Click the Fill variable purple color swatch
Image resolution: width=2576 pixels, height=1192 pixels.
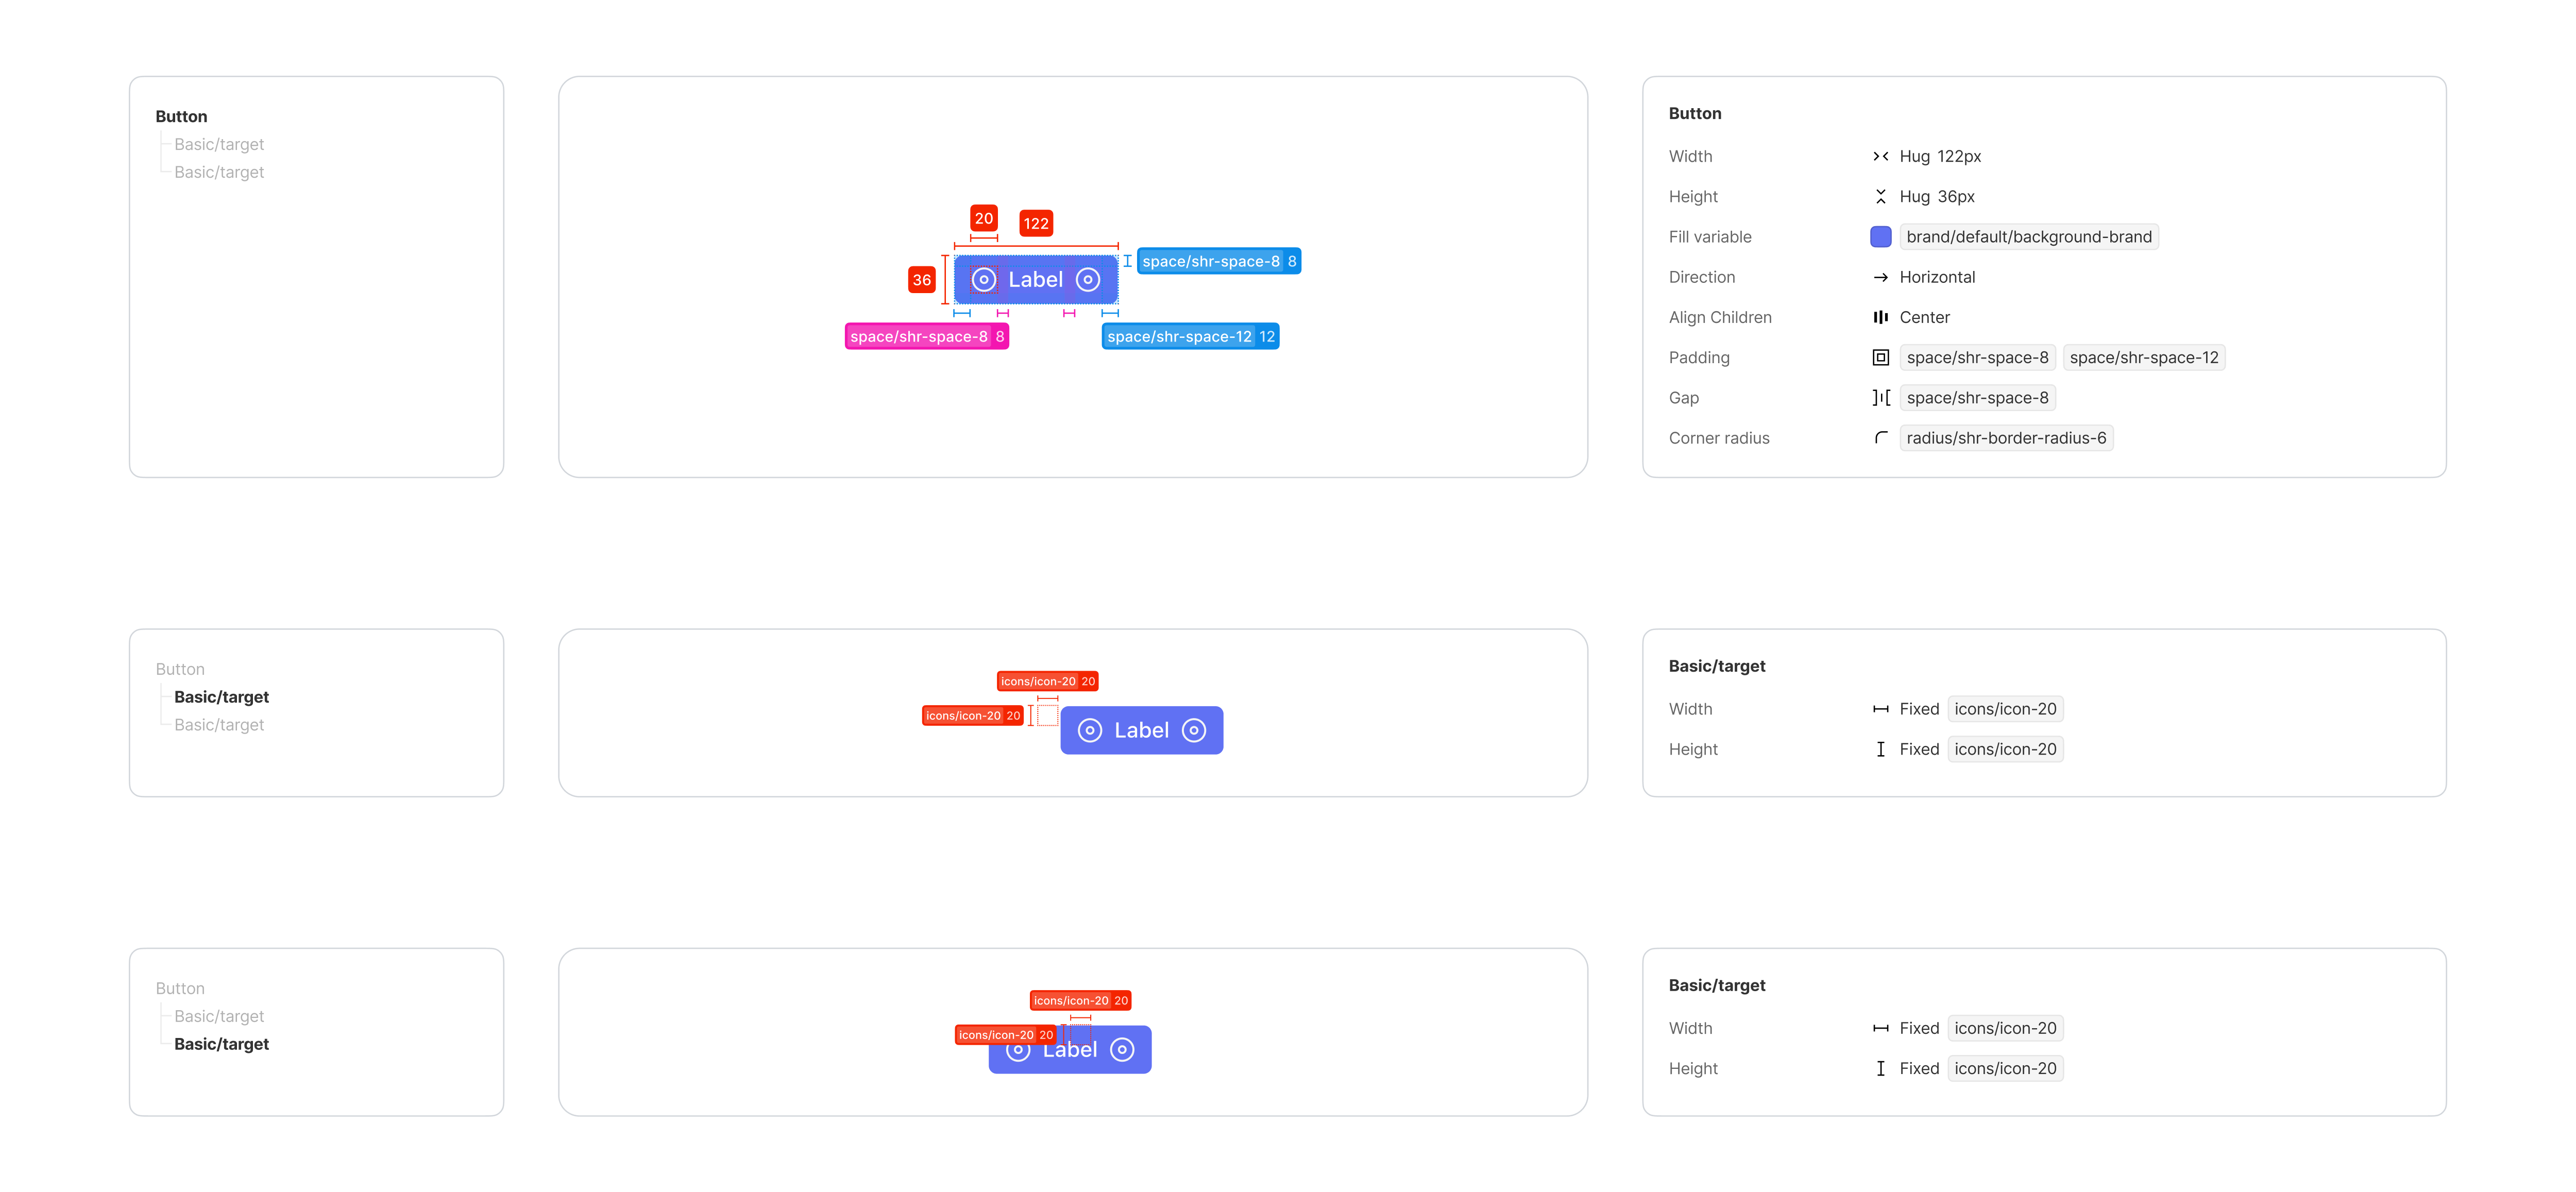click(x=1880, y=237)
